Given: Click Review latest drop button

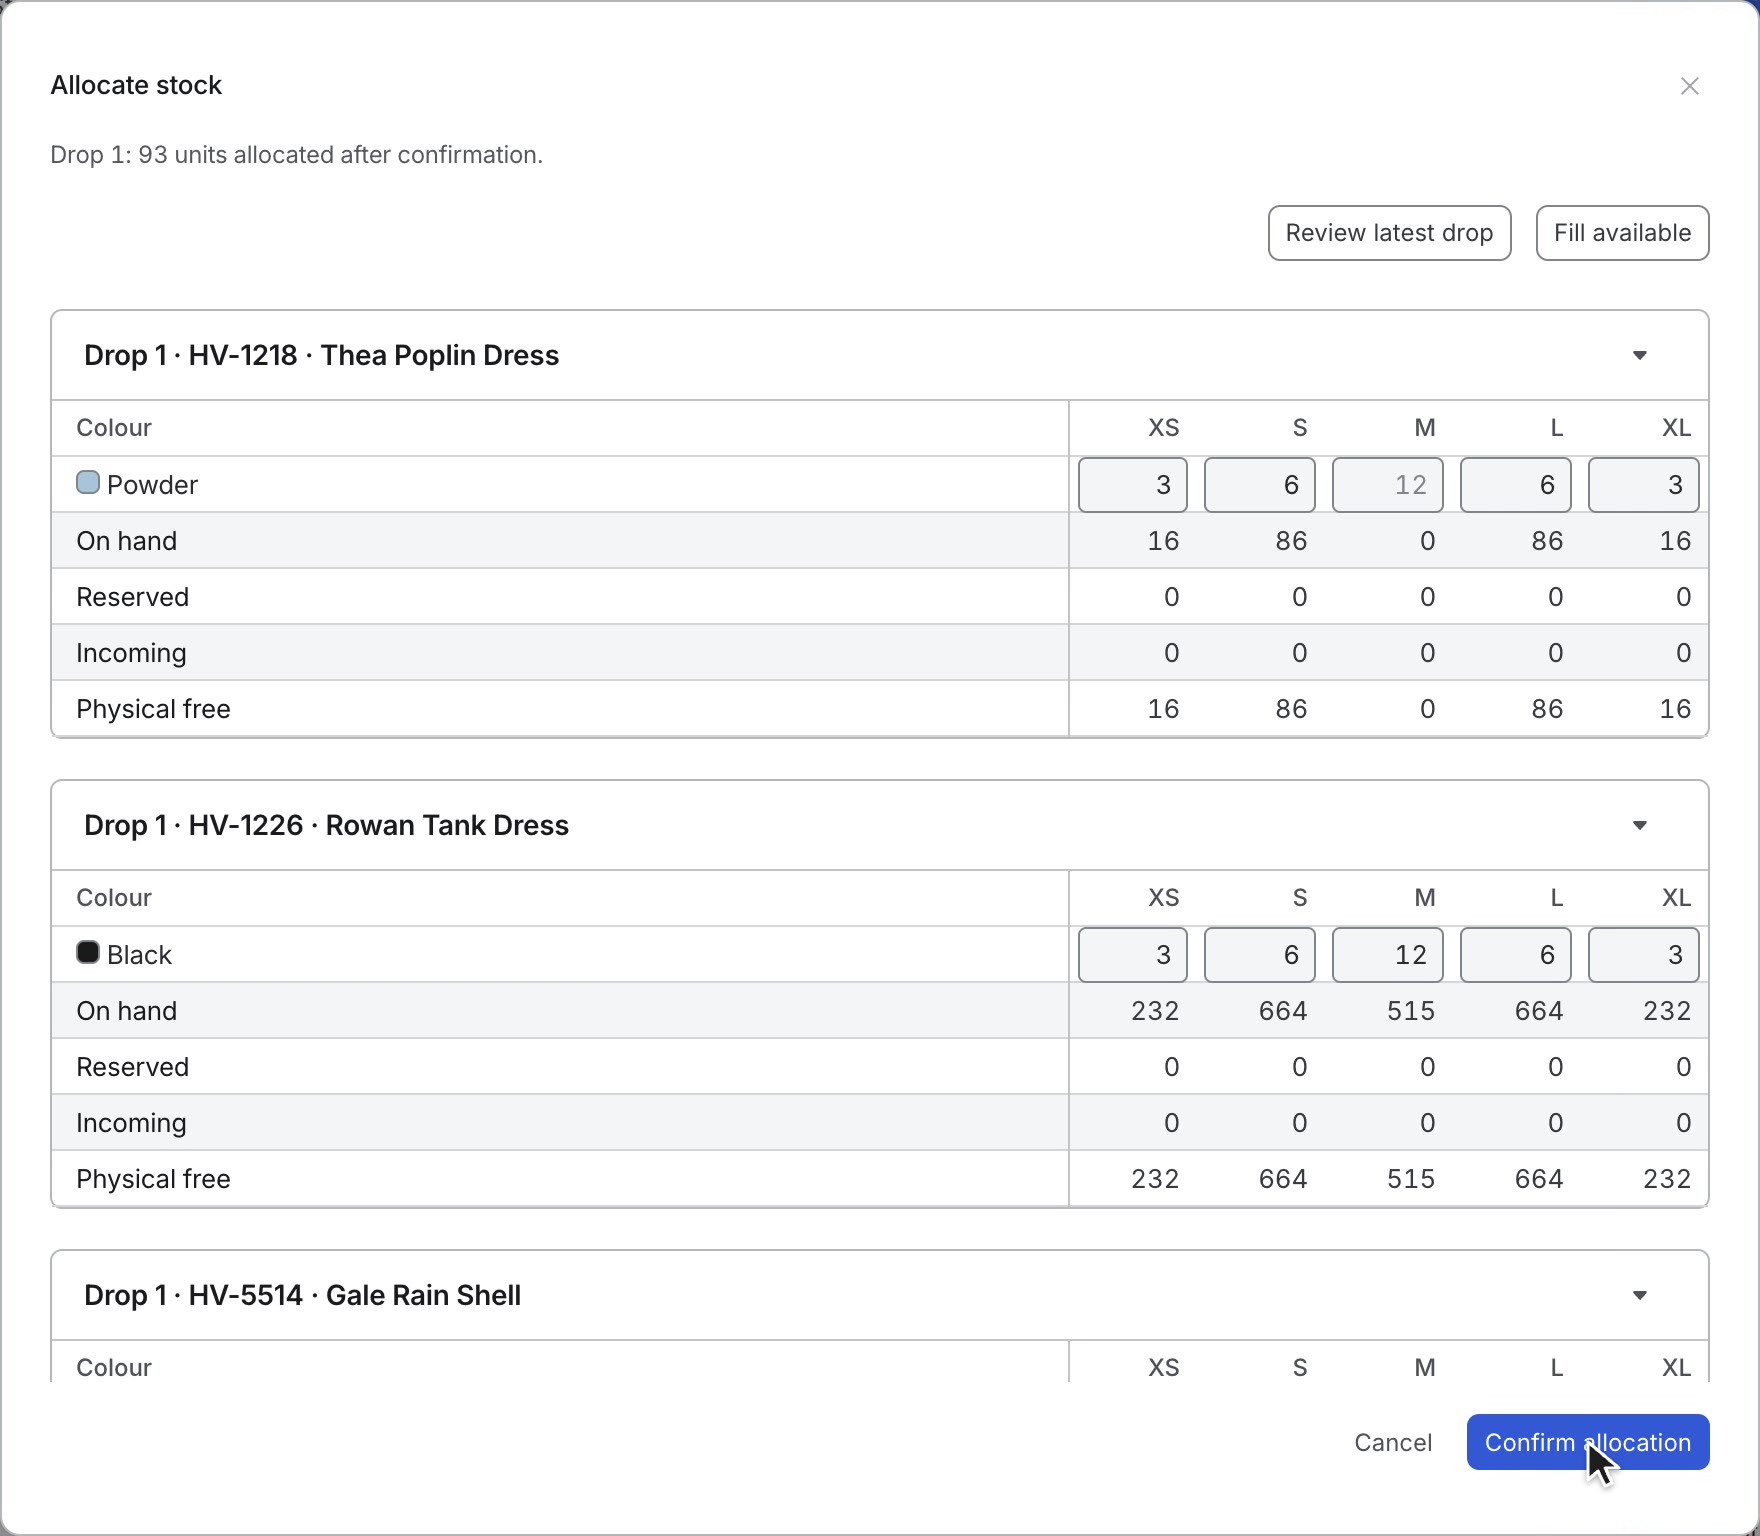Looking at the screenshot, I should pyautogui.click(x=1389, y=233).
